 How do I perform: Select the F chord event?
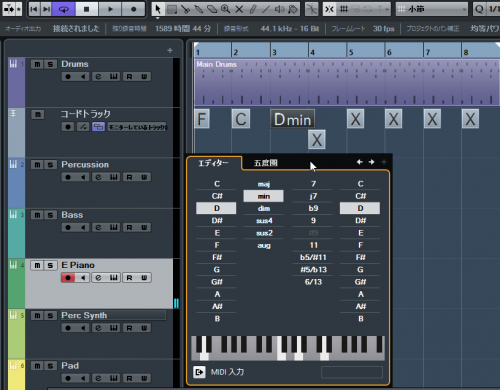[x=202, y=119]
